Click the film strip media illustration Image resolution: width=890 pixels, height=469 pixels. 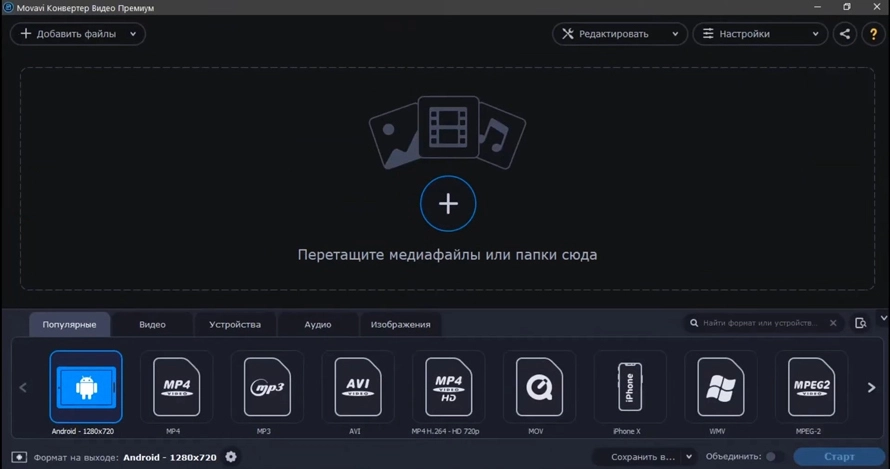448,127
